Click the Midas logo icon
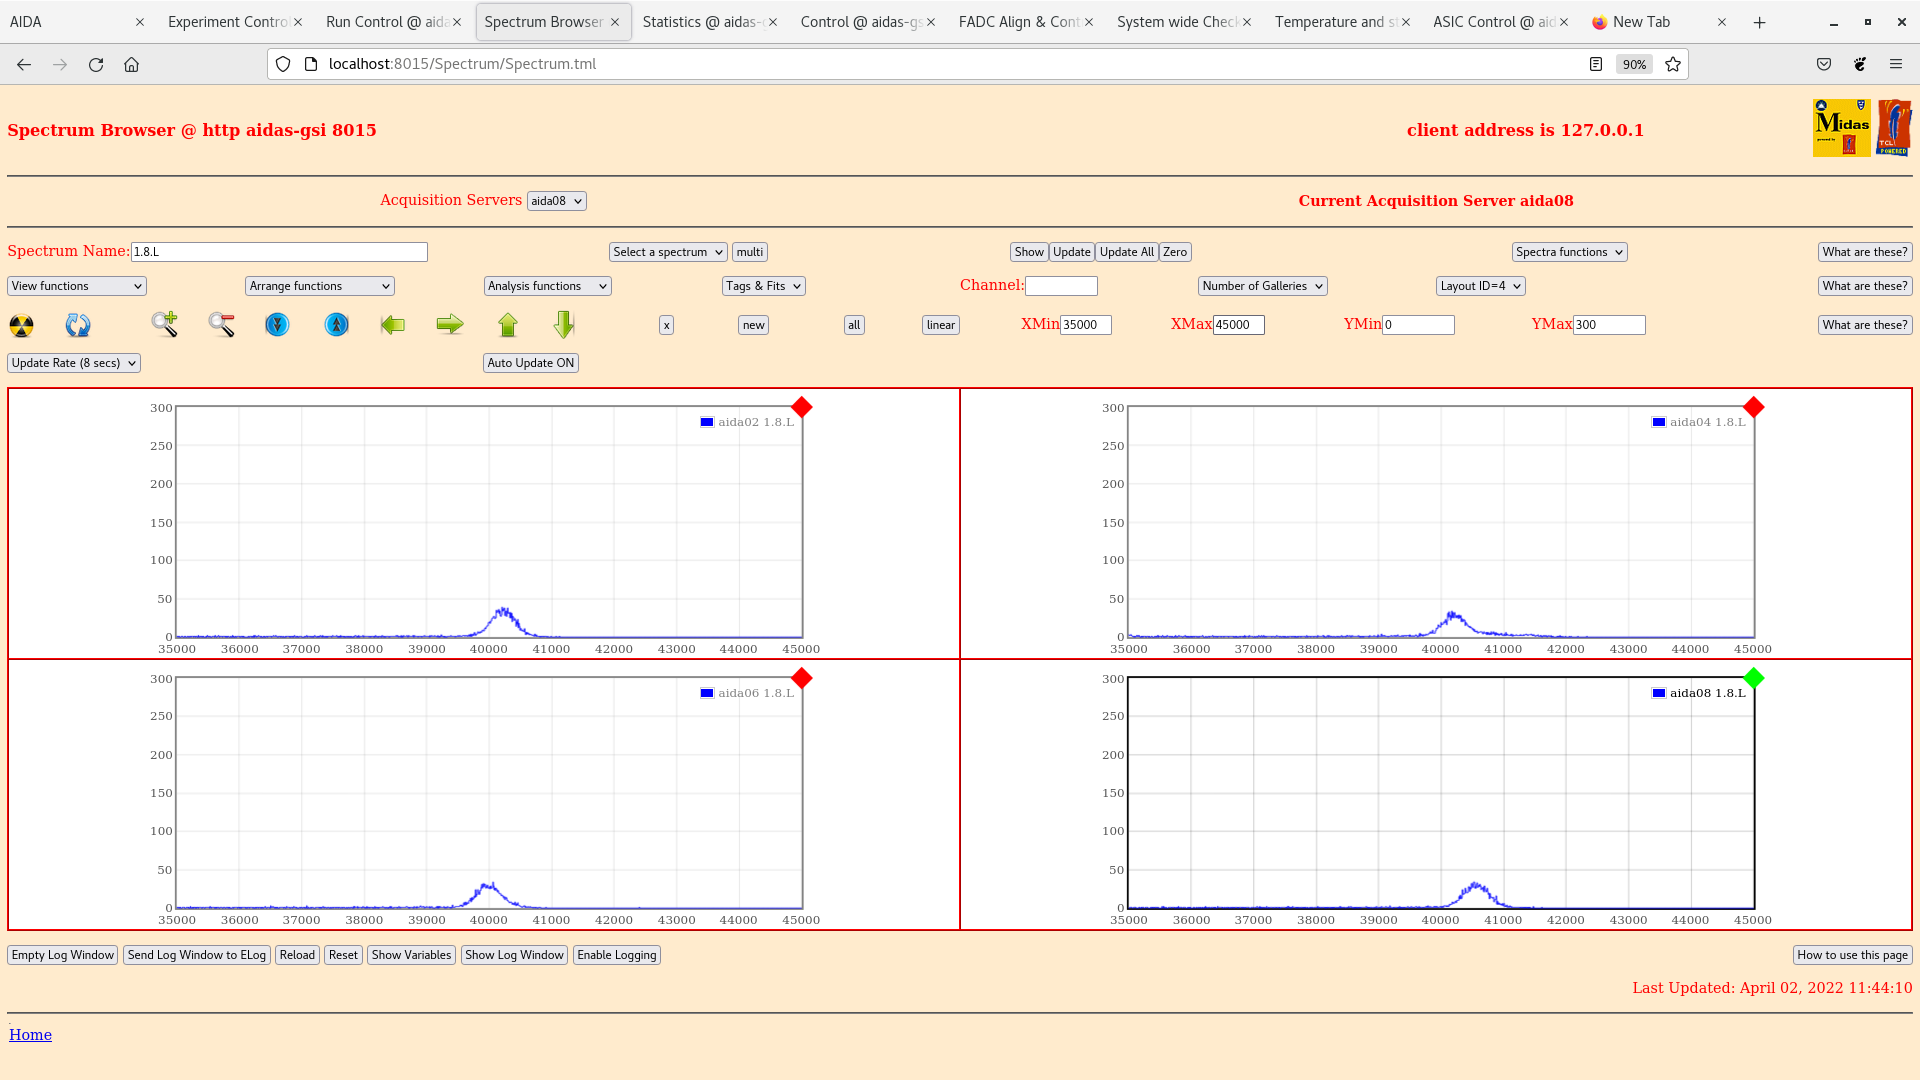1920x1080 pixels. click(1841, 128)
